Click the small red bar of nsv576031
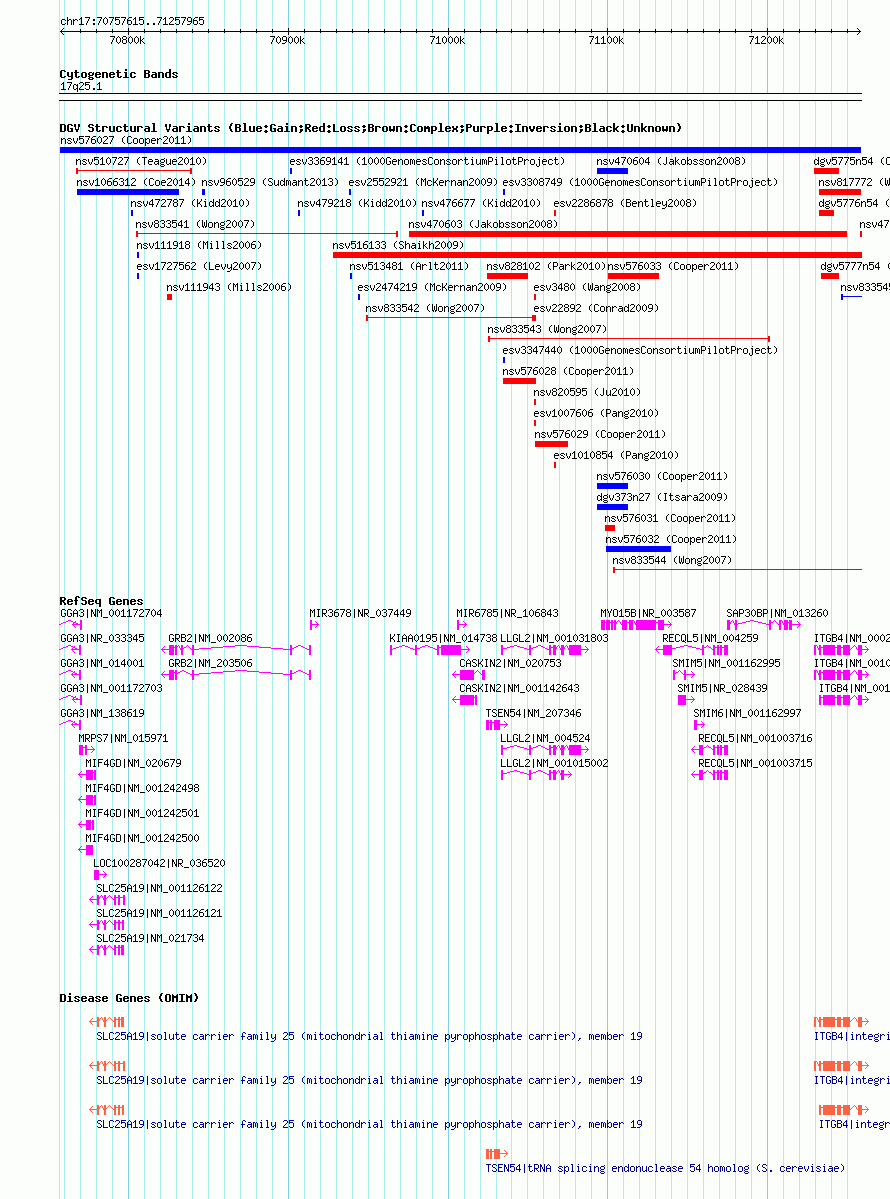This screenshot has width=890, height=1199. (x=609, y=528)
